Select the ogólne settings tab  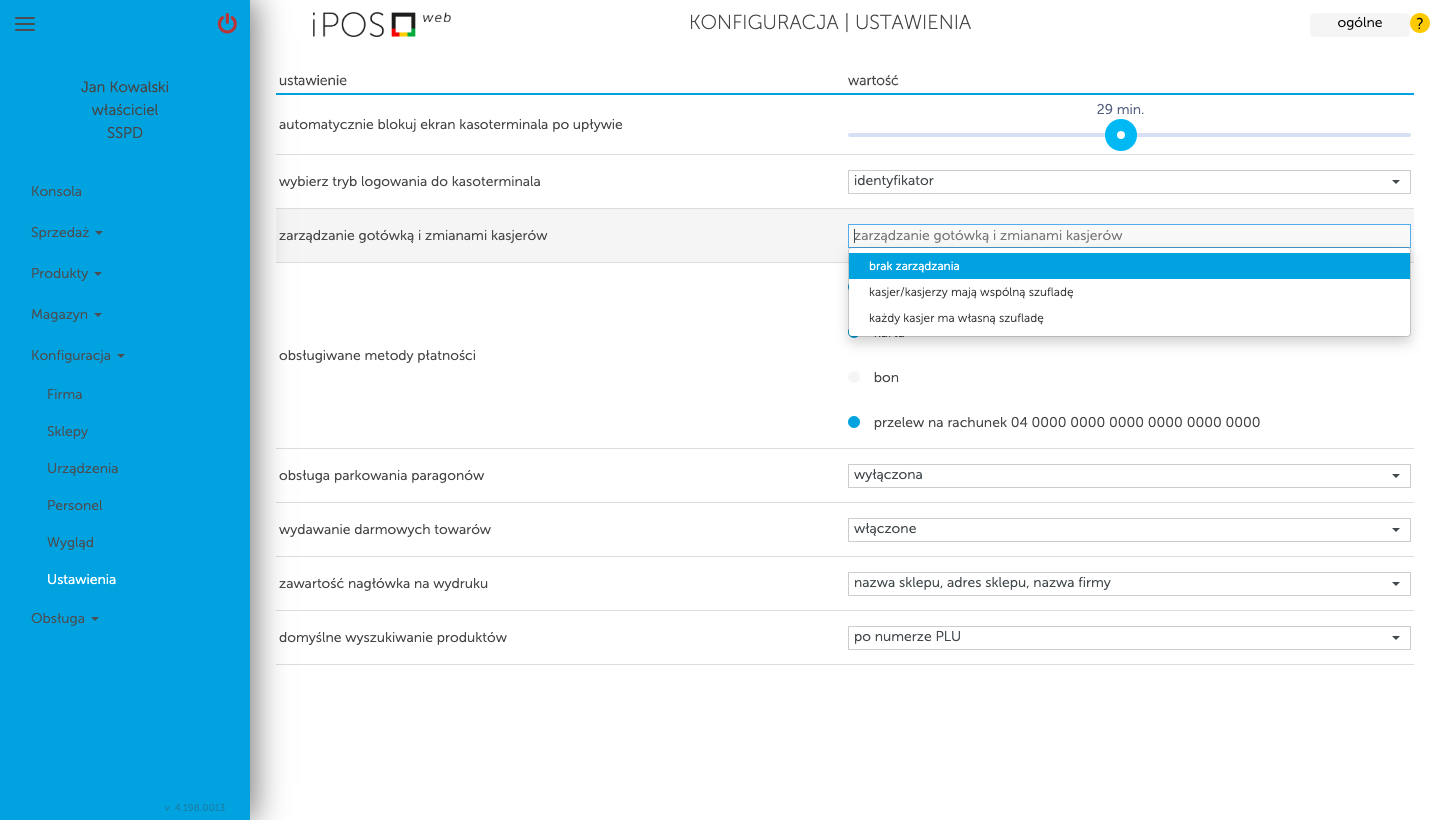[x=1359, y=24]
